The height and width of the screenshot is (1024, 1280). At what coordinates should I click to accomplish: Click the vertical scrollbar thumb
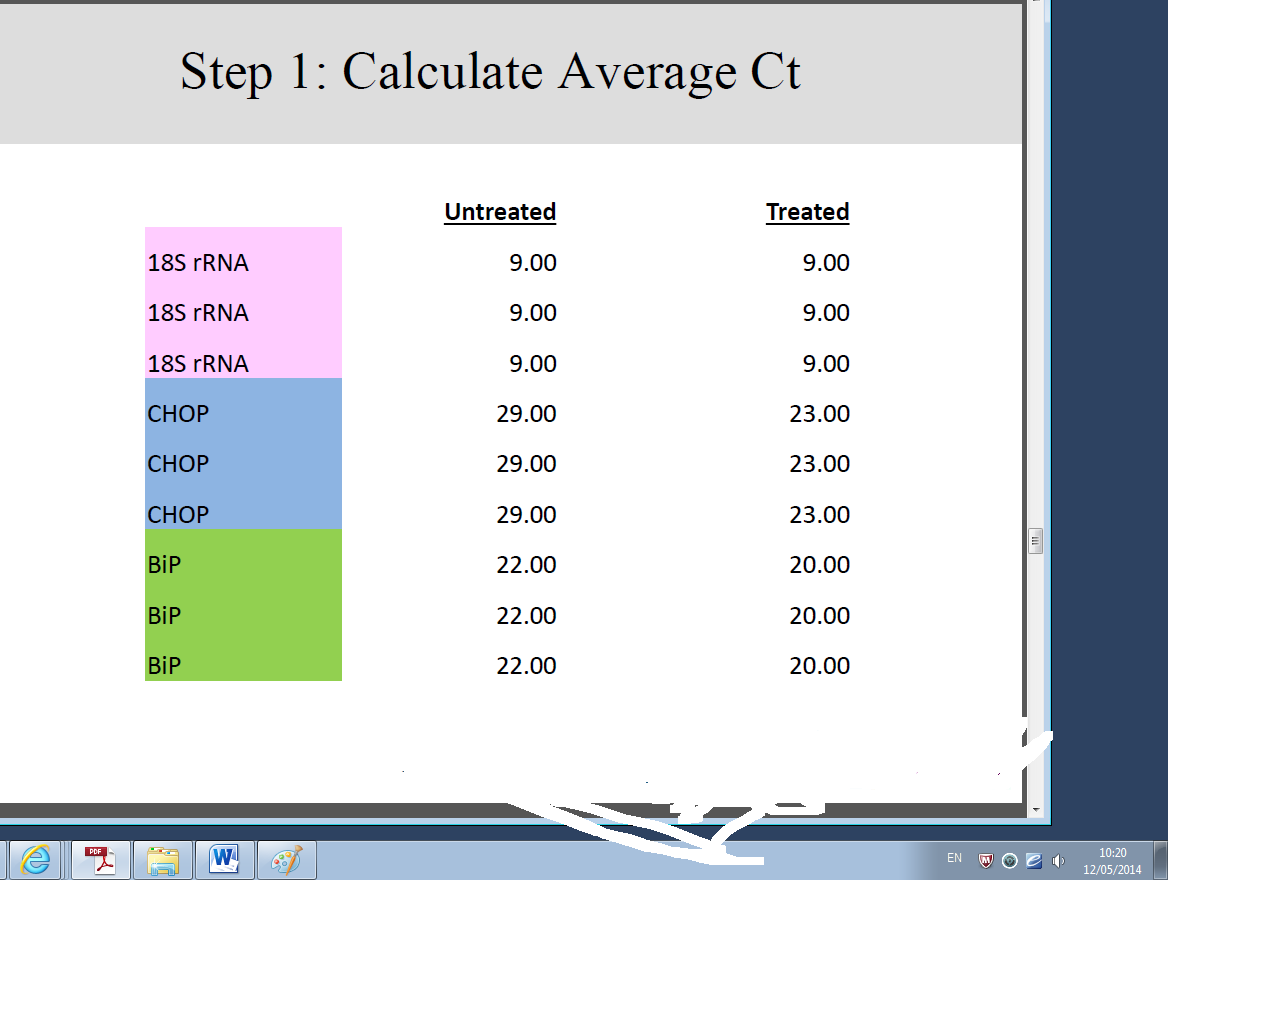[x=1035, y=541]
